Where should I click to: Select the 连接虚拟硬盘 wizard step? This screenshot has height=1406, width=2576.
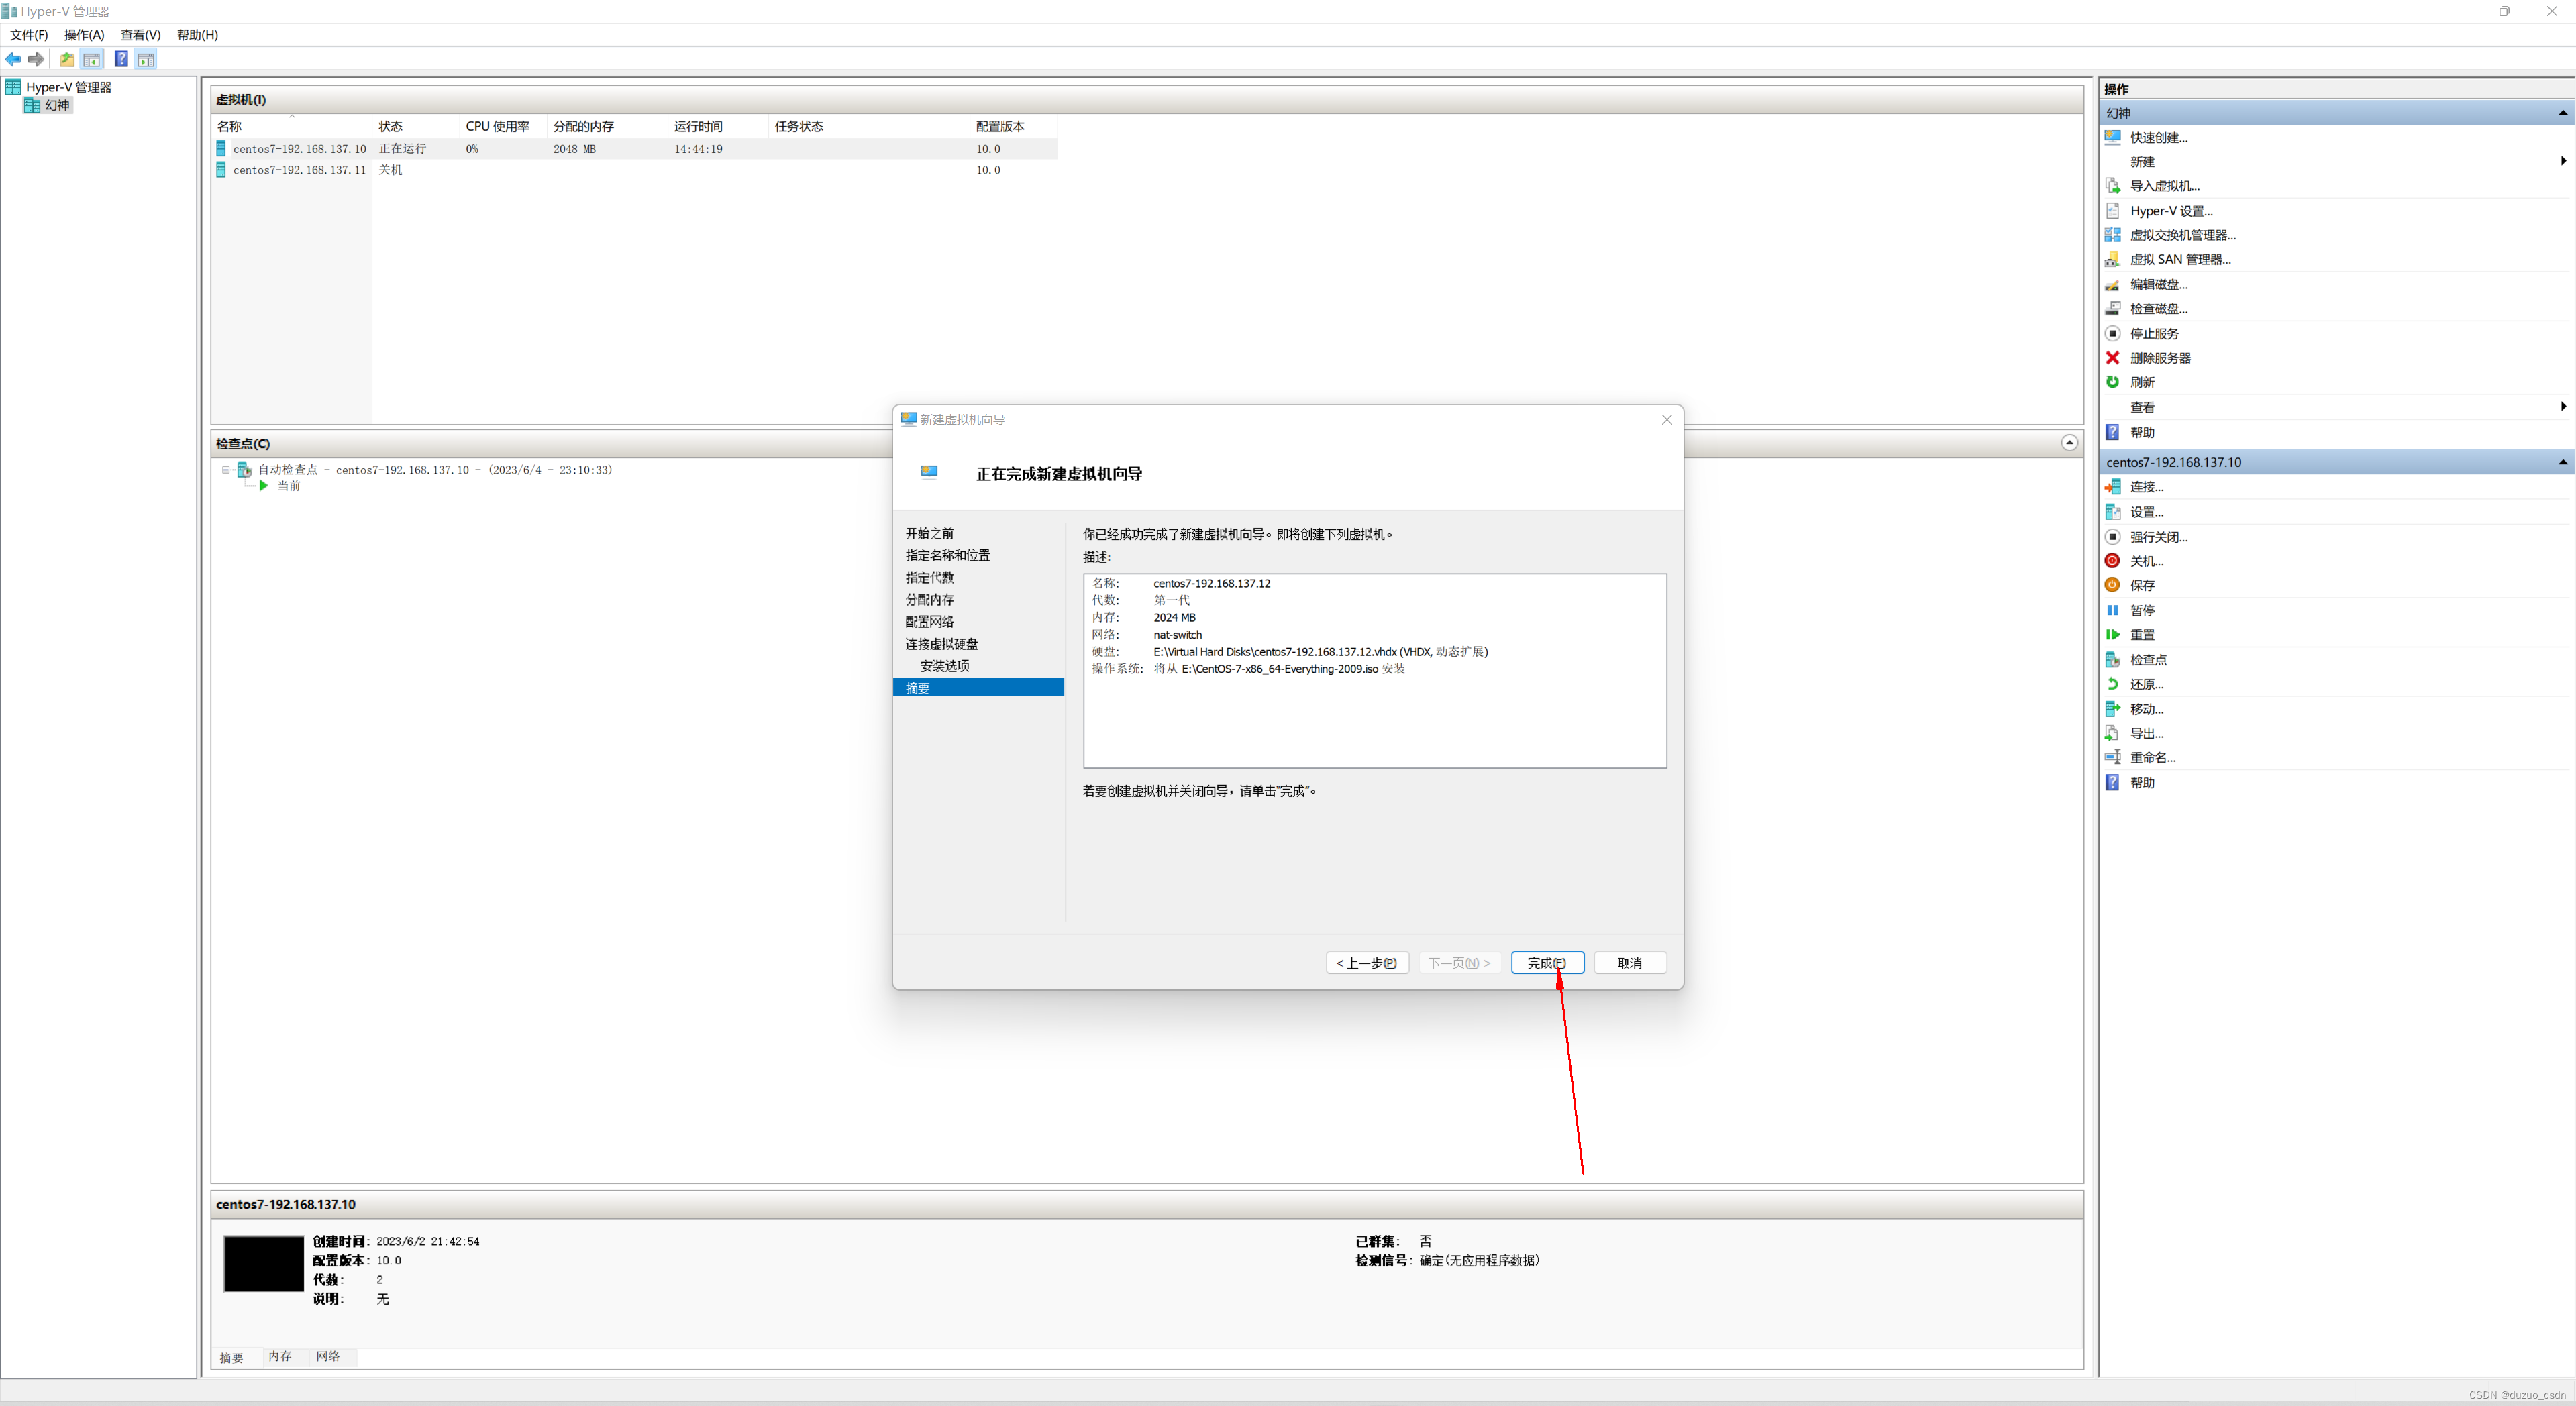[x=942, y=645]
